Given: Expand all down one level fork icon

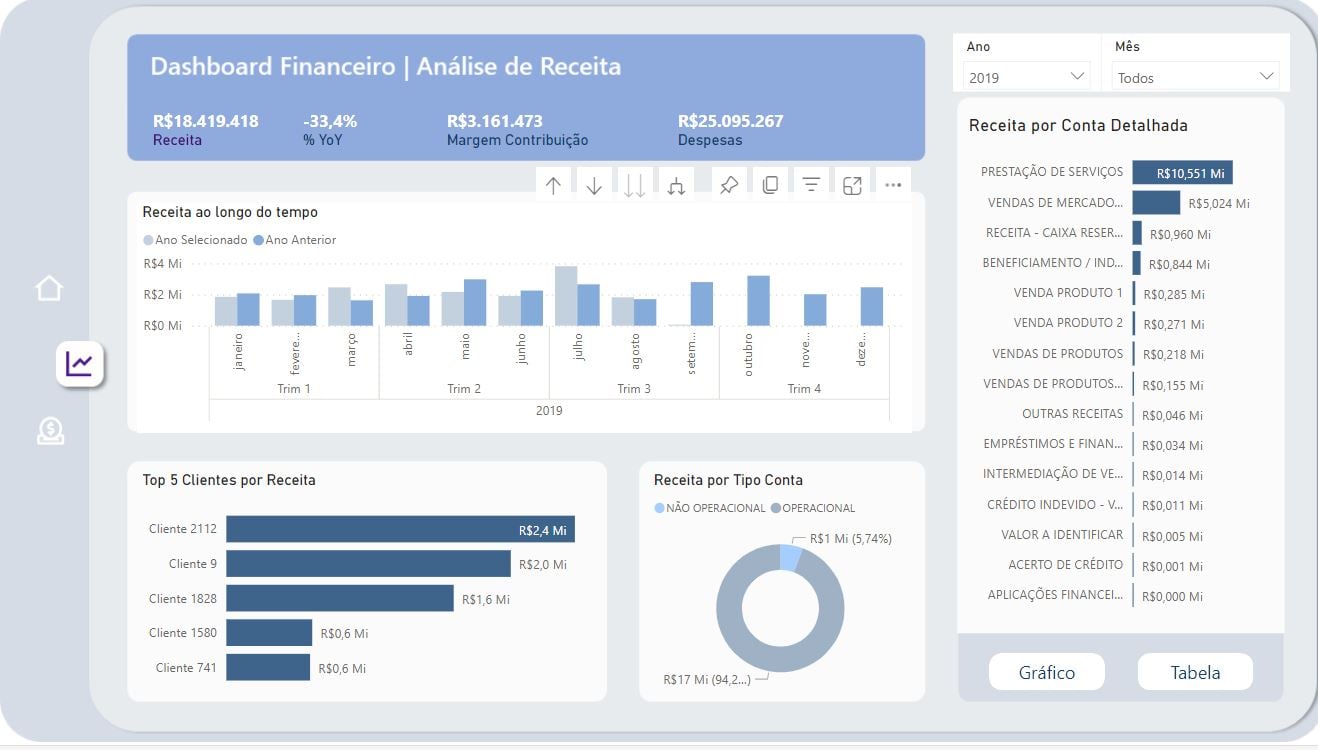Looking at the screenshot, I should [x=676, y=185].
